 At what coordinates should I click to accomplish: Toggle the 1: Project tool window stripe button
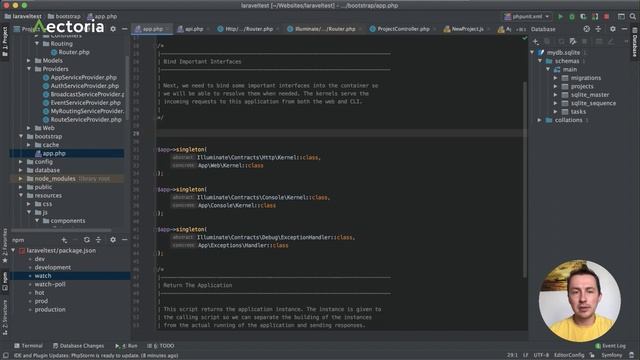click(x=5, y=42)
